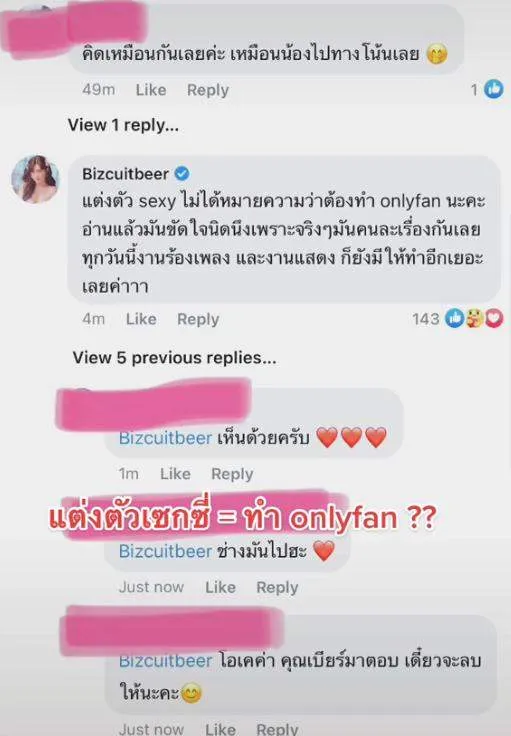Like the 1m reply with three hearts
The width and height of the screenshot is (511, 736).
[175, 474]
